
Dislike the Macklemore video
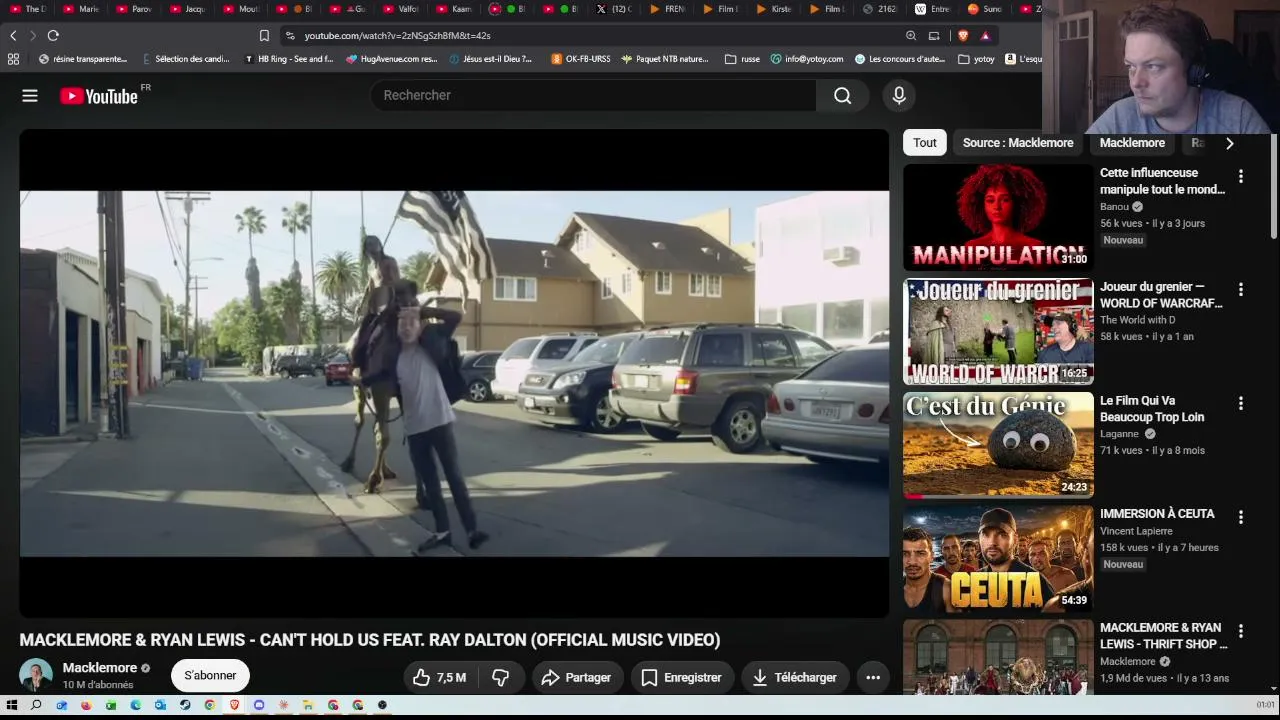[501, 677]
